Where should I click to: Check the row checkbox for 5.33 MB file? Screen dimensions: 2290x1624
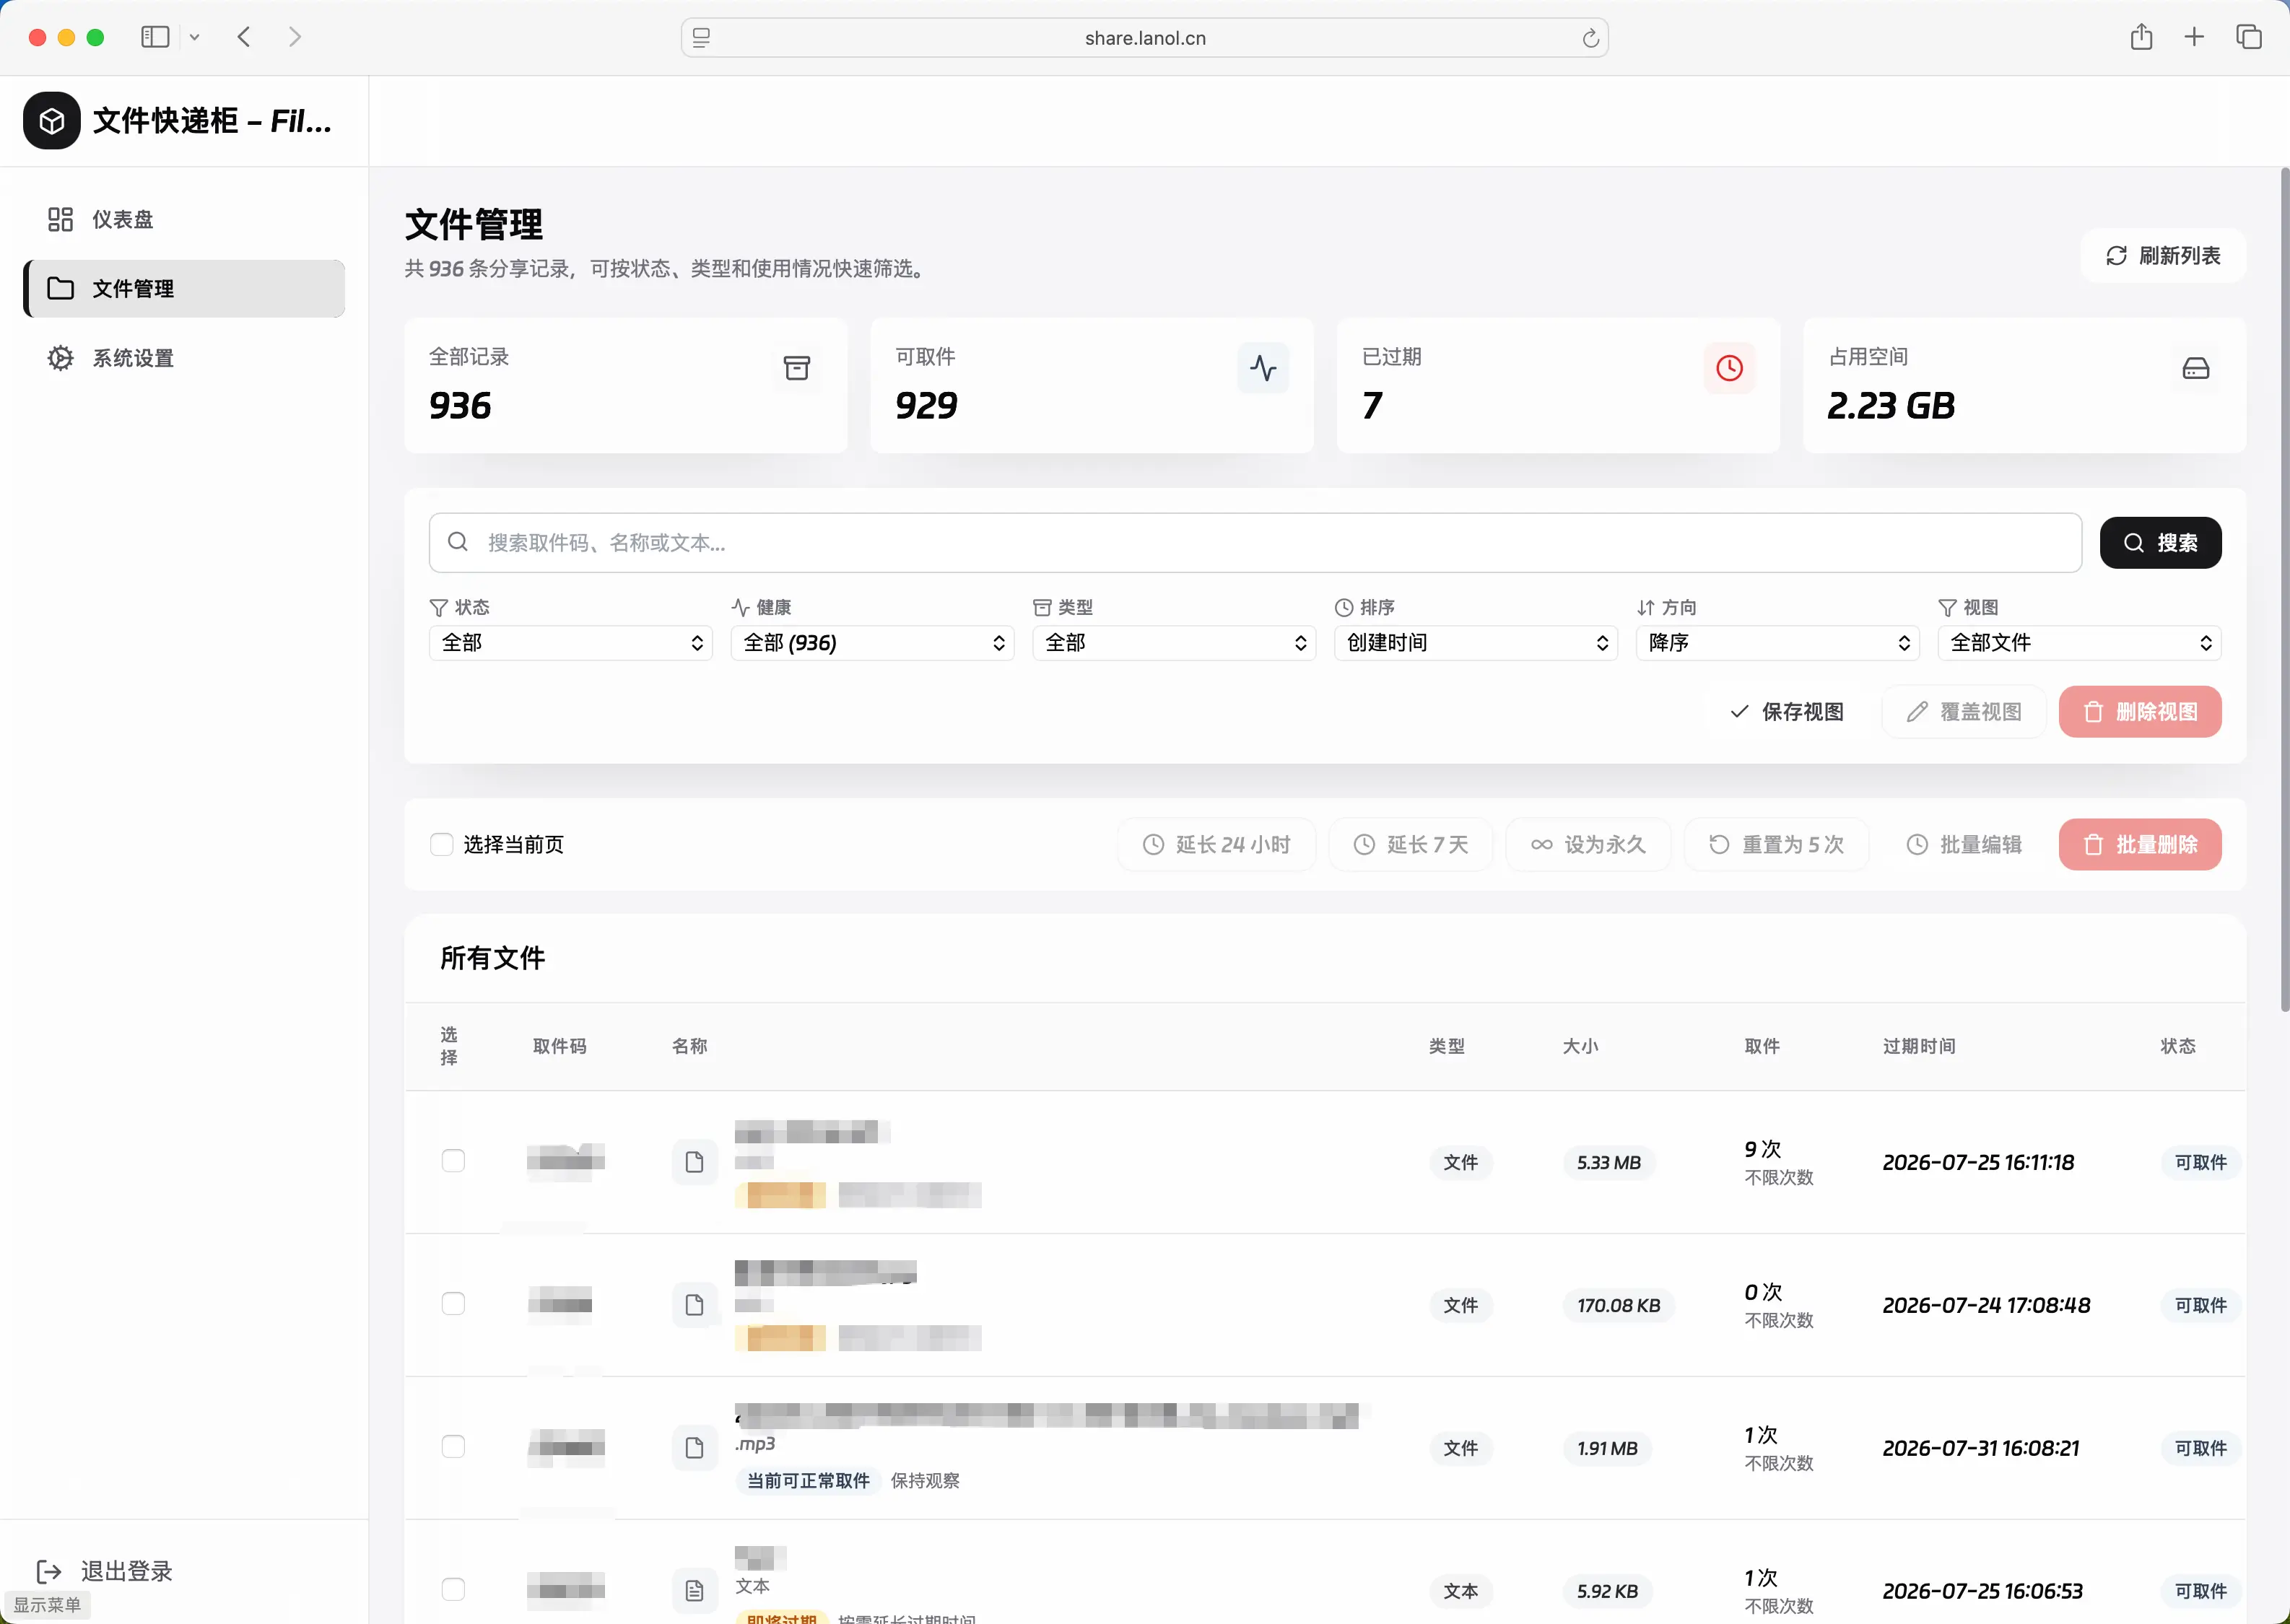[453, 1161]
